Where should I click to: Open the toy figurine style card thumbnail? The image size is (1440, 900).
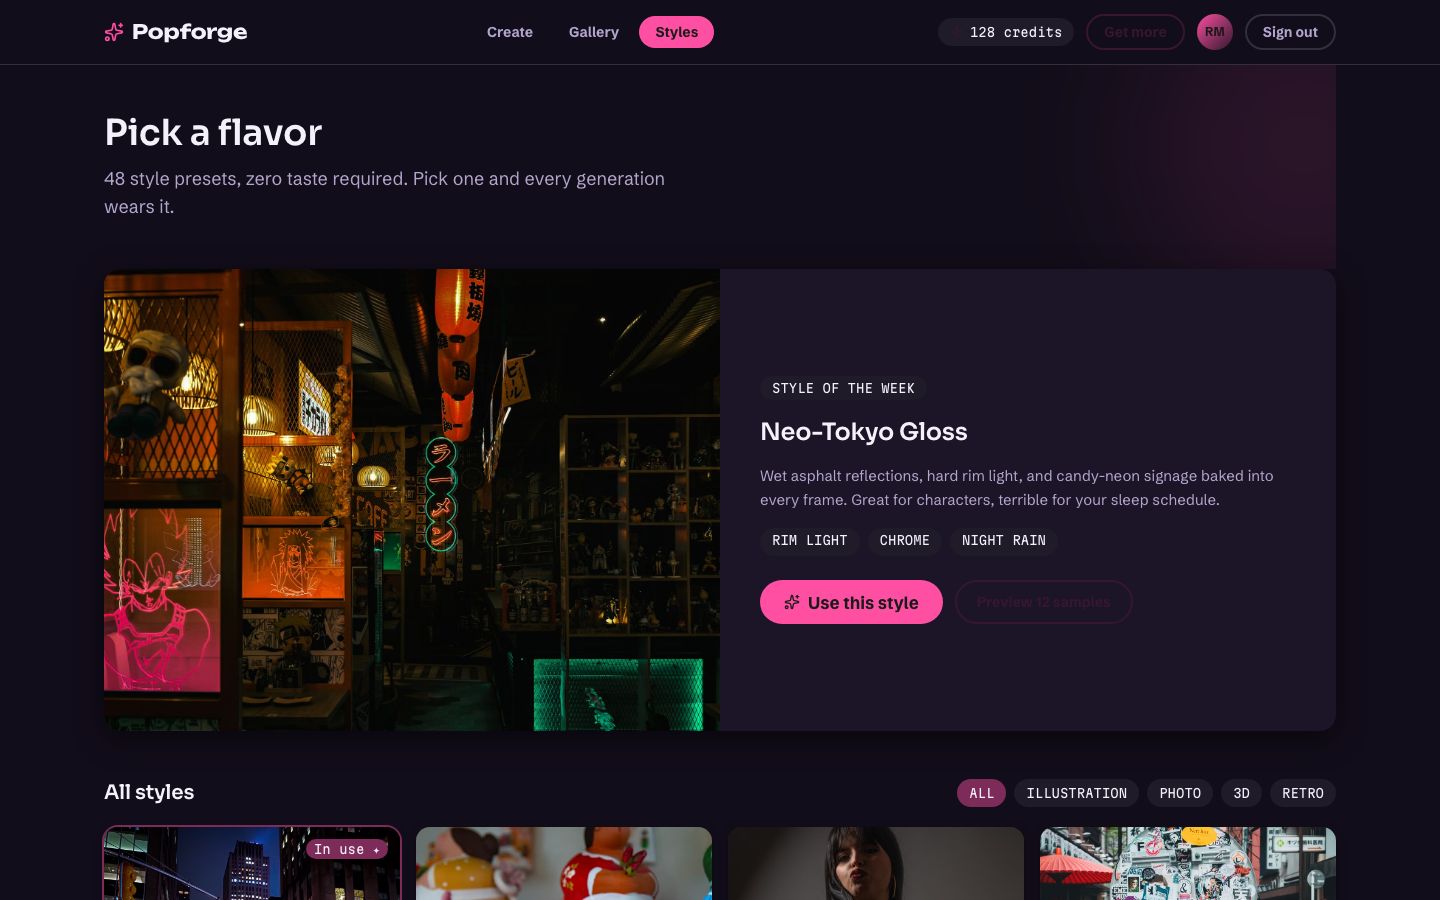click(564, 864)
